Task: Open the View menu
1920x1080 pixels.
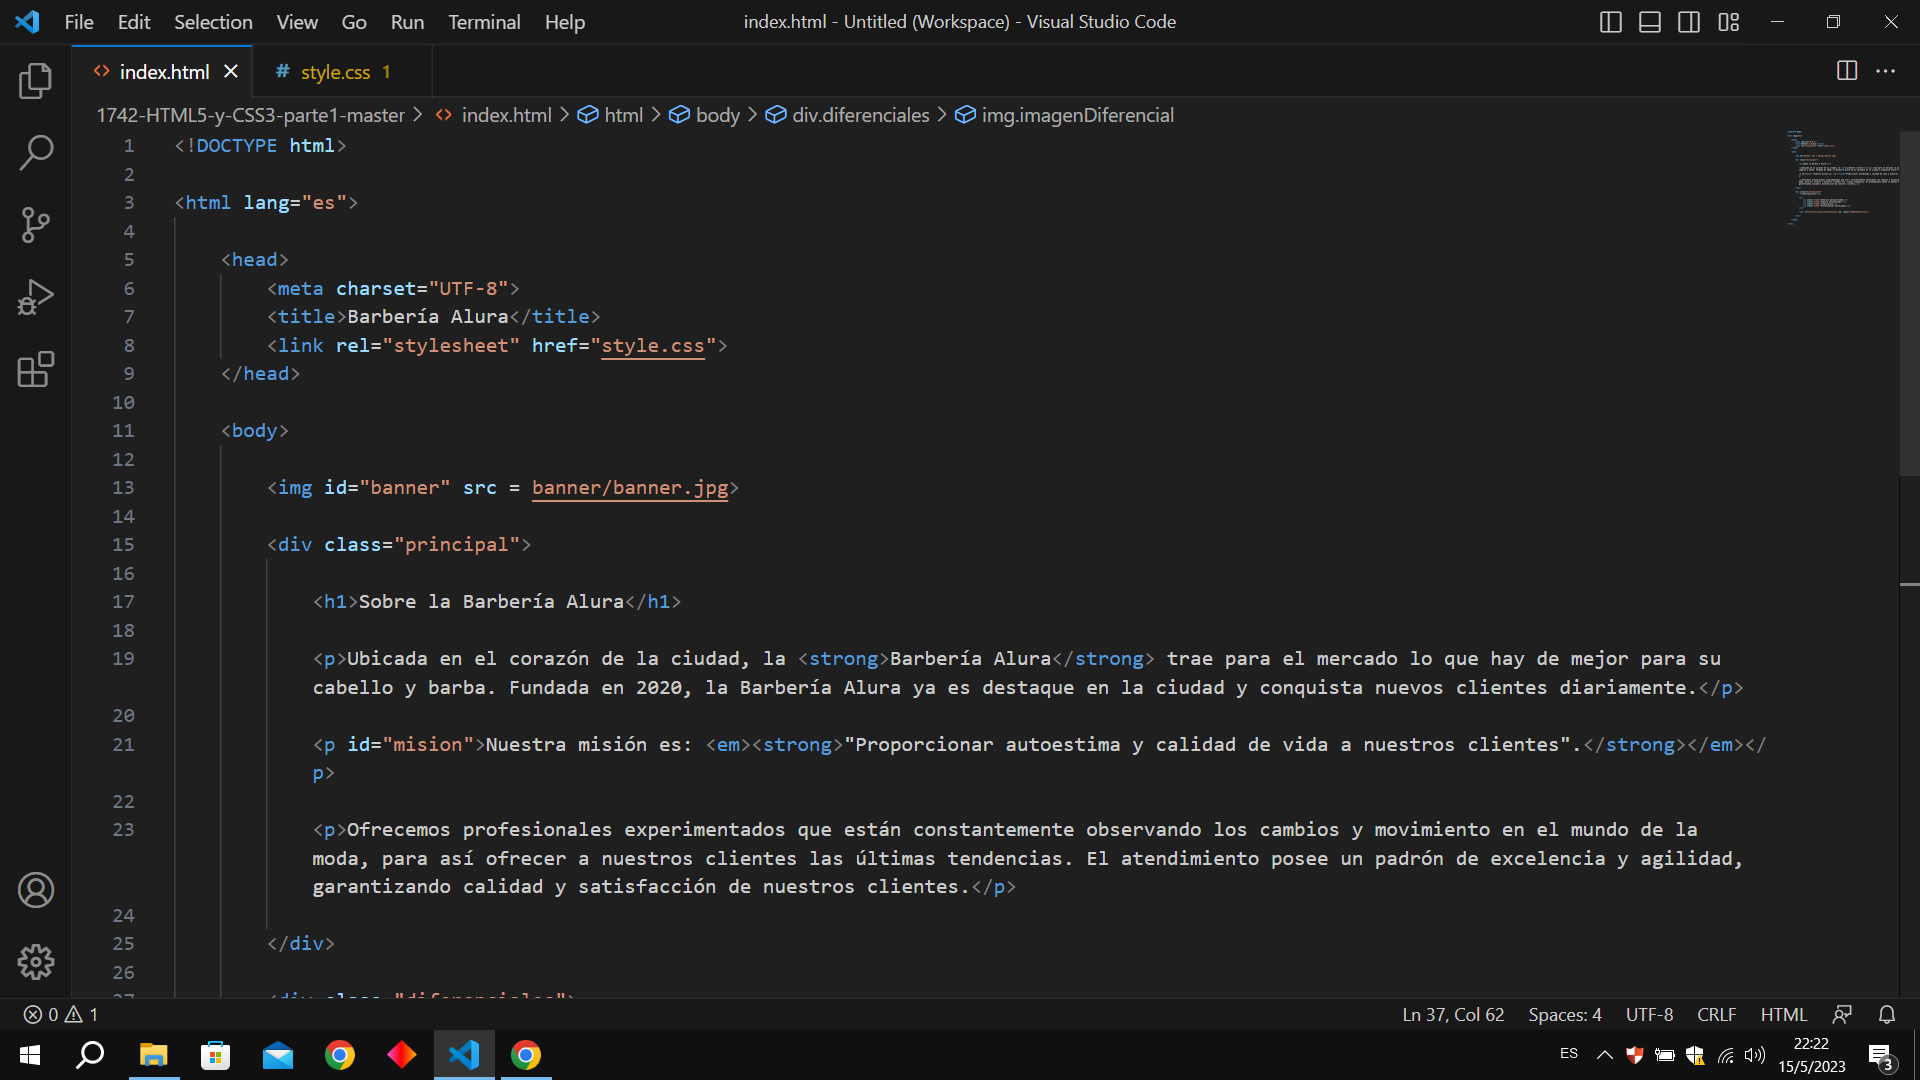Action: (x=297, y=22)
